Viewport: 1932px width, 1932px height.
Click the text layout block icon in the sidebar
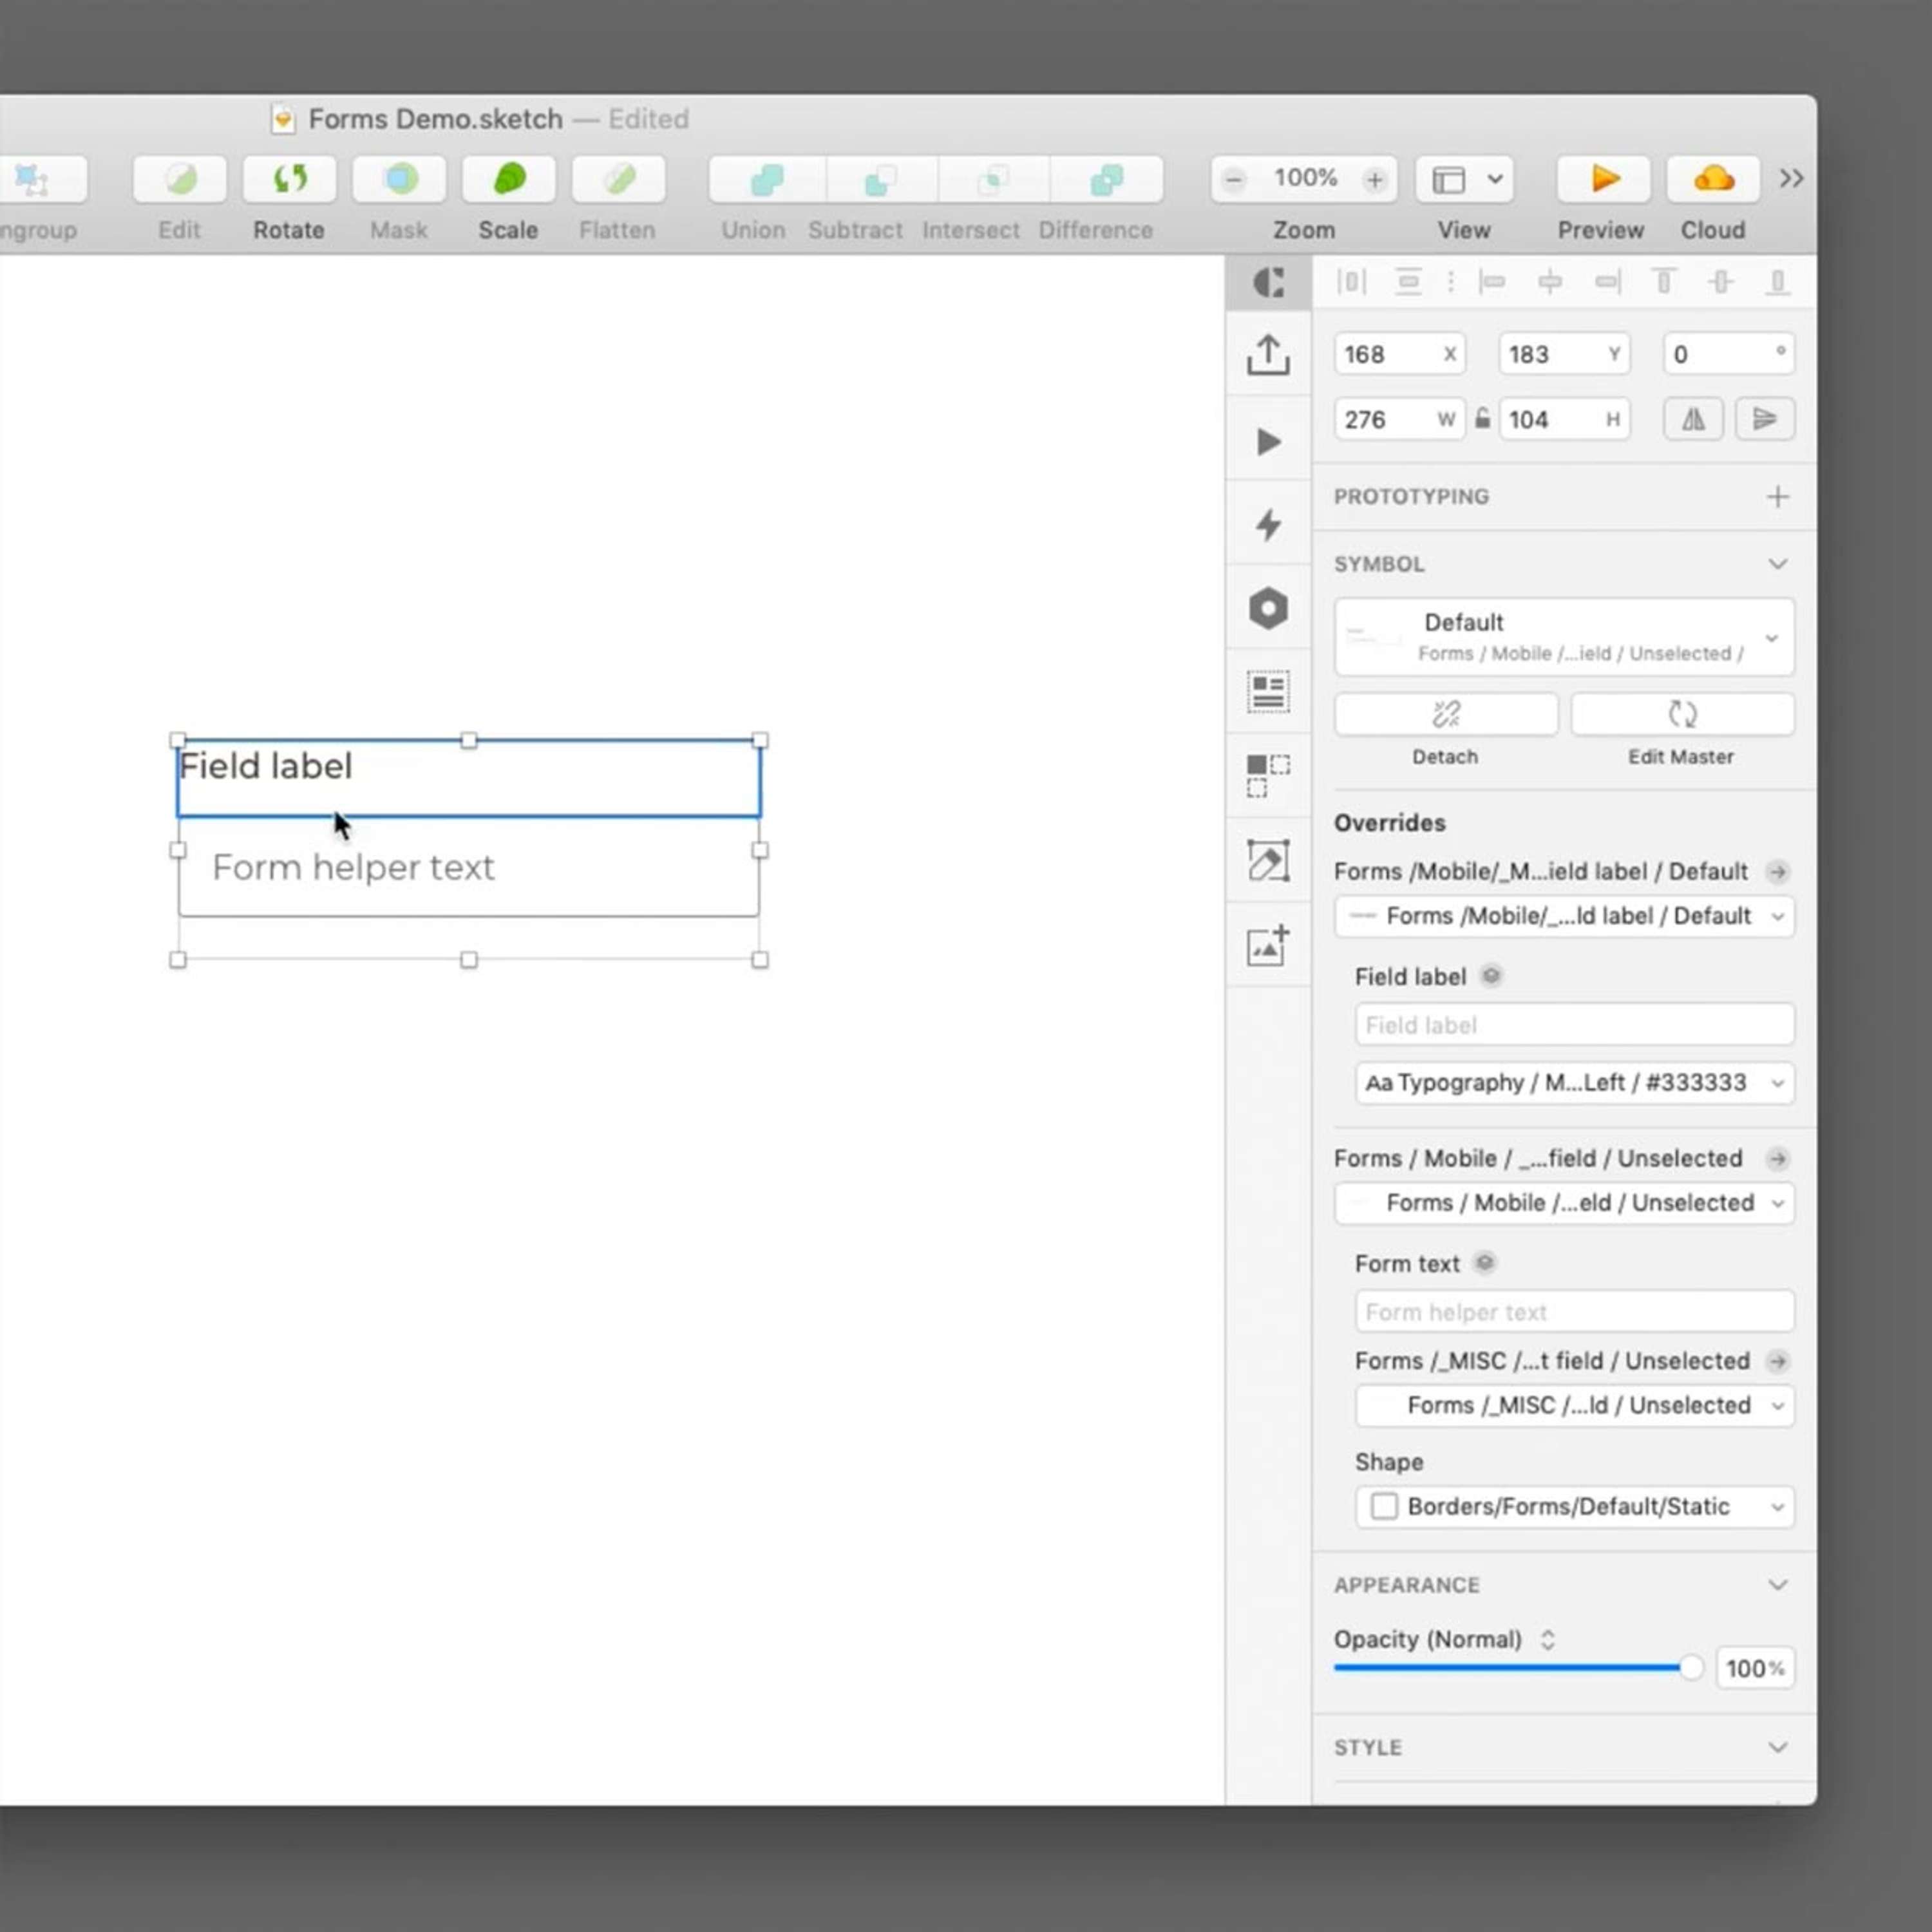(1268, 691)
